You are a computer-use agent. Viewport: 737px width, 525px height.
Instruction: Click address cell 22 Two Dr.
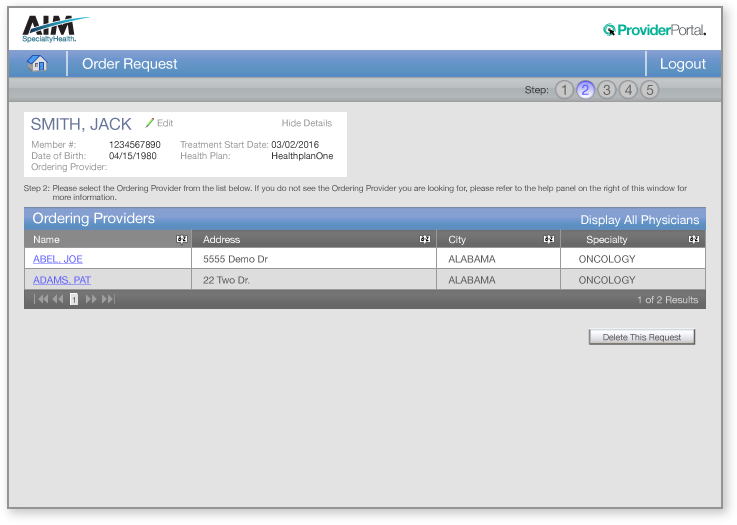pyautogui.click(x=226, y=280)
